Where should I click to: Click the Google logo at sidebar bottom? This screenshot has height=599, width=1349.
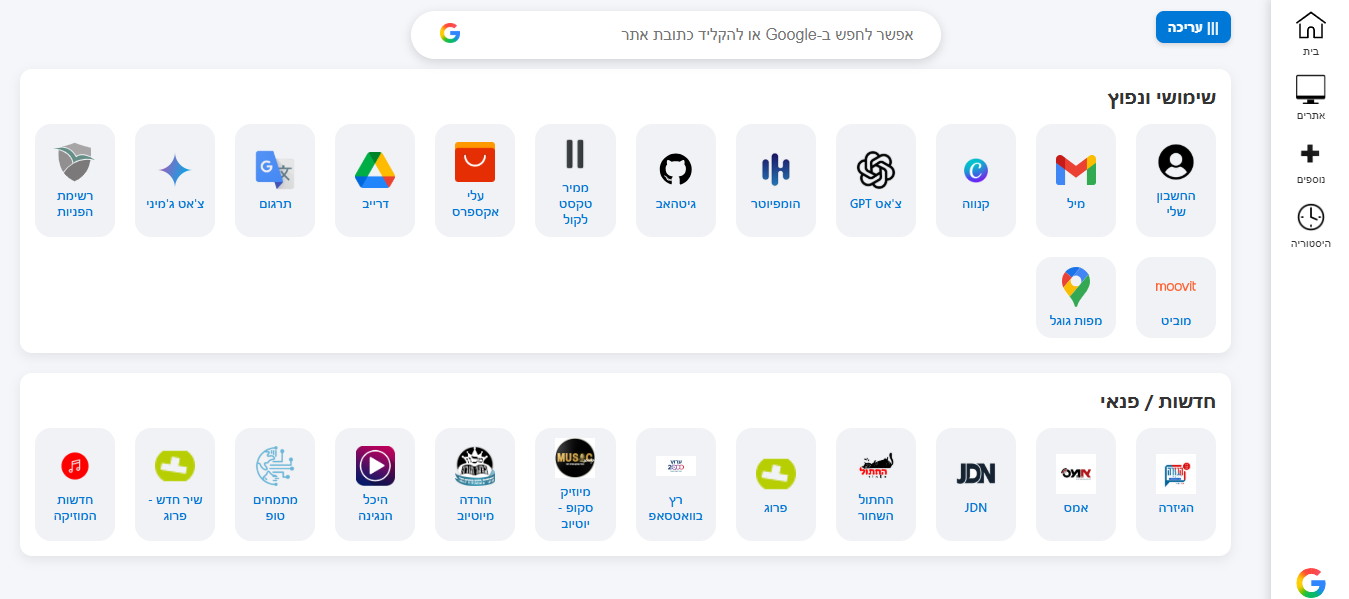[1310, 582]
